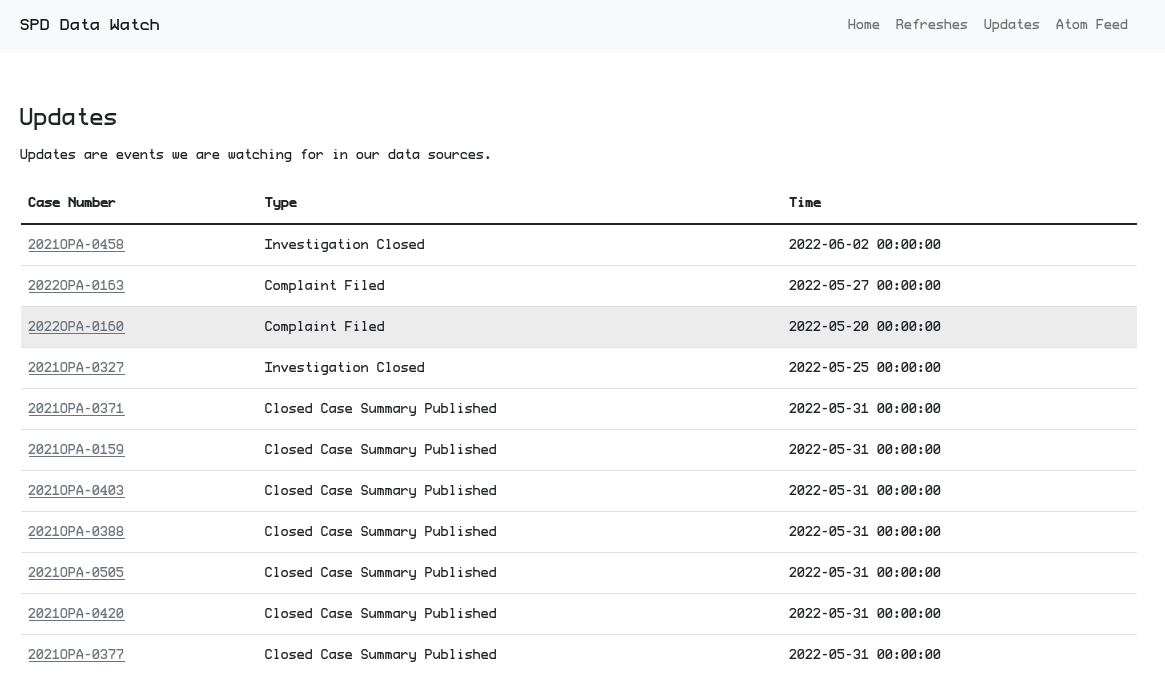Select the Updates nav item
The image size is (1165, 675).
click(1011, 25)
